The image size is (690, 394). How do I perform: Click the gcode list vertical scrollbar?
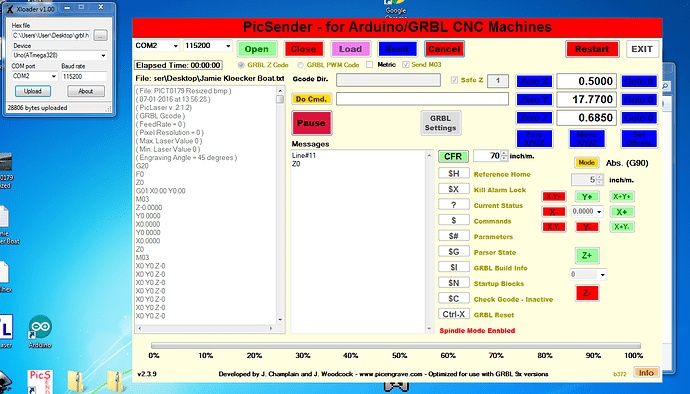click(280, 205)
